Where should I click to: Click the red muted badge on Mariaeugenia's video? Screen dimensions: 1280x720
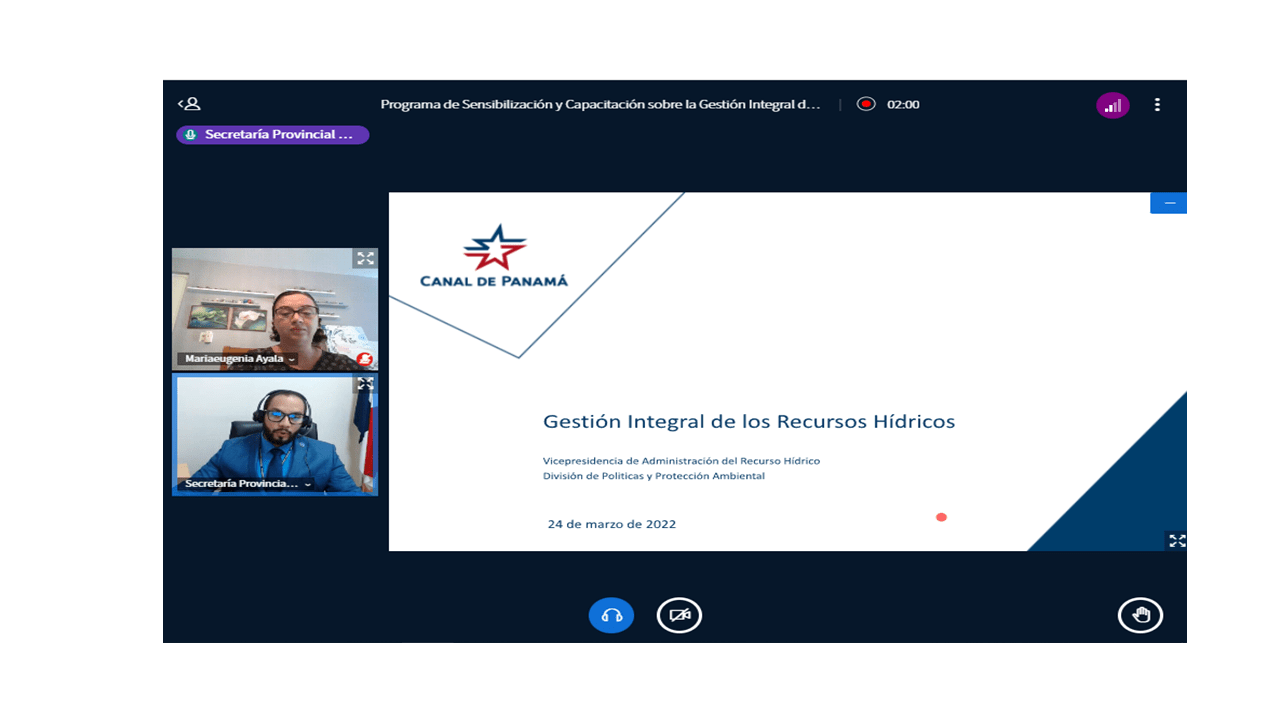[x=365, y=359]
